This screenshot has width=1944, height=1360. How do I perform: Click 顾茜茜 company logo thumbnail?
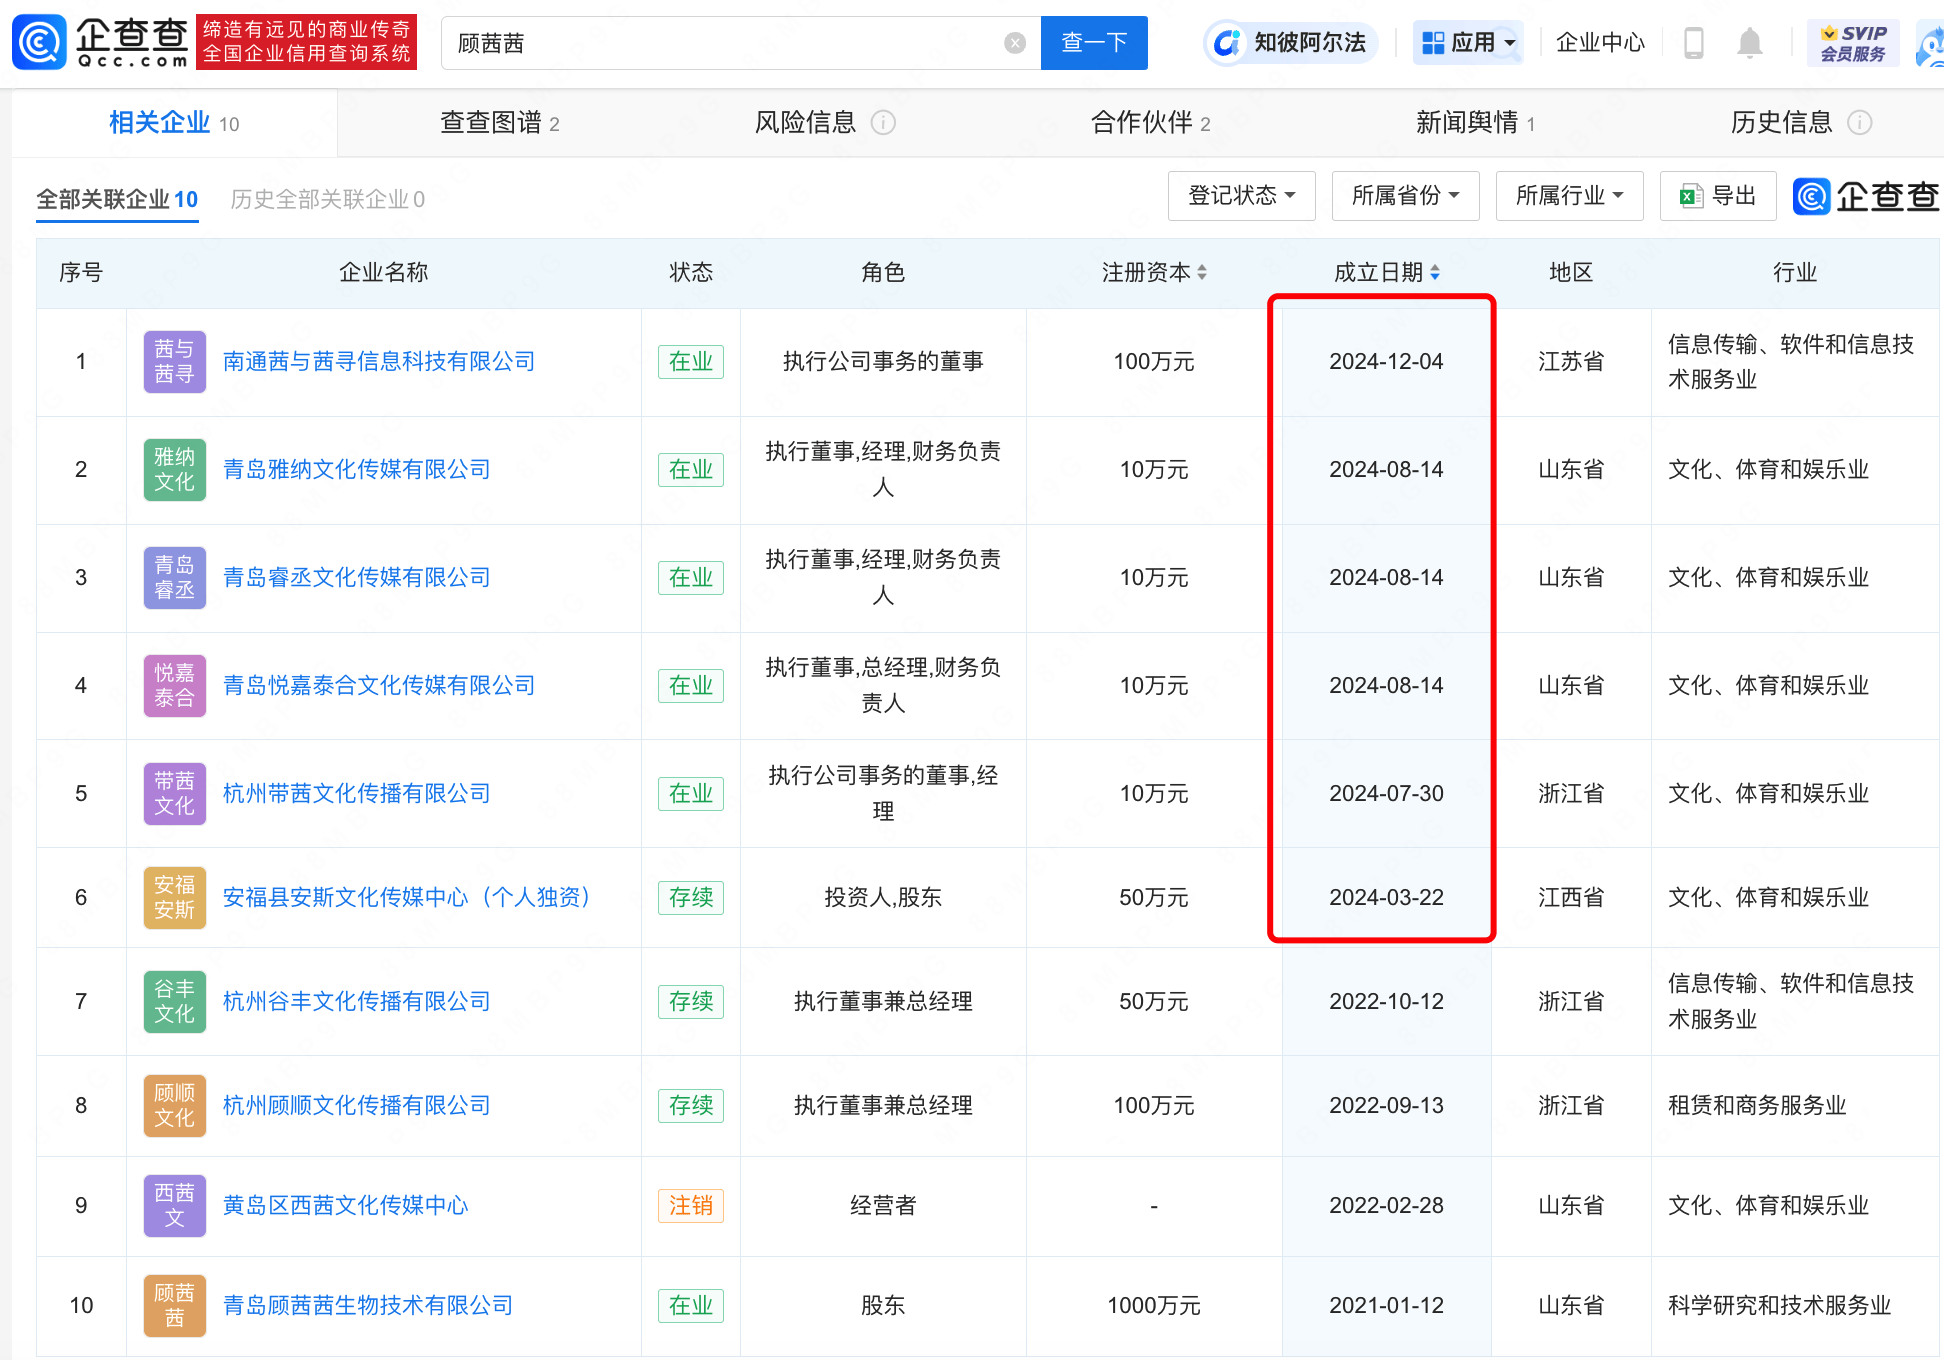[175, 1306]
